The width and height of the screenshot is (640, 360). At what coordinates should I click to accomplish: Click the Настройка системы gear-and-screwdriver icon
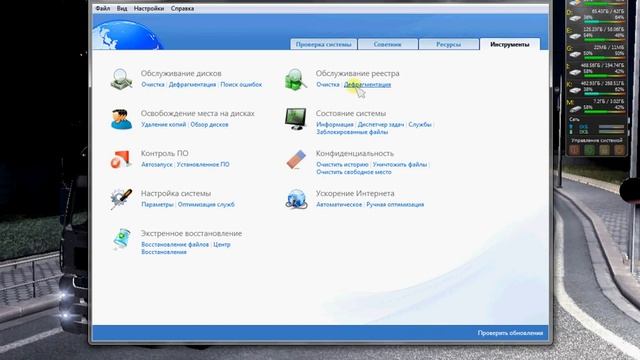[121, 199]
